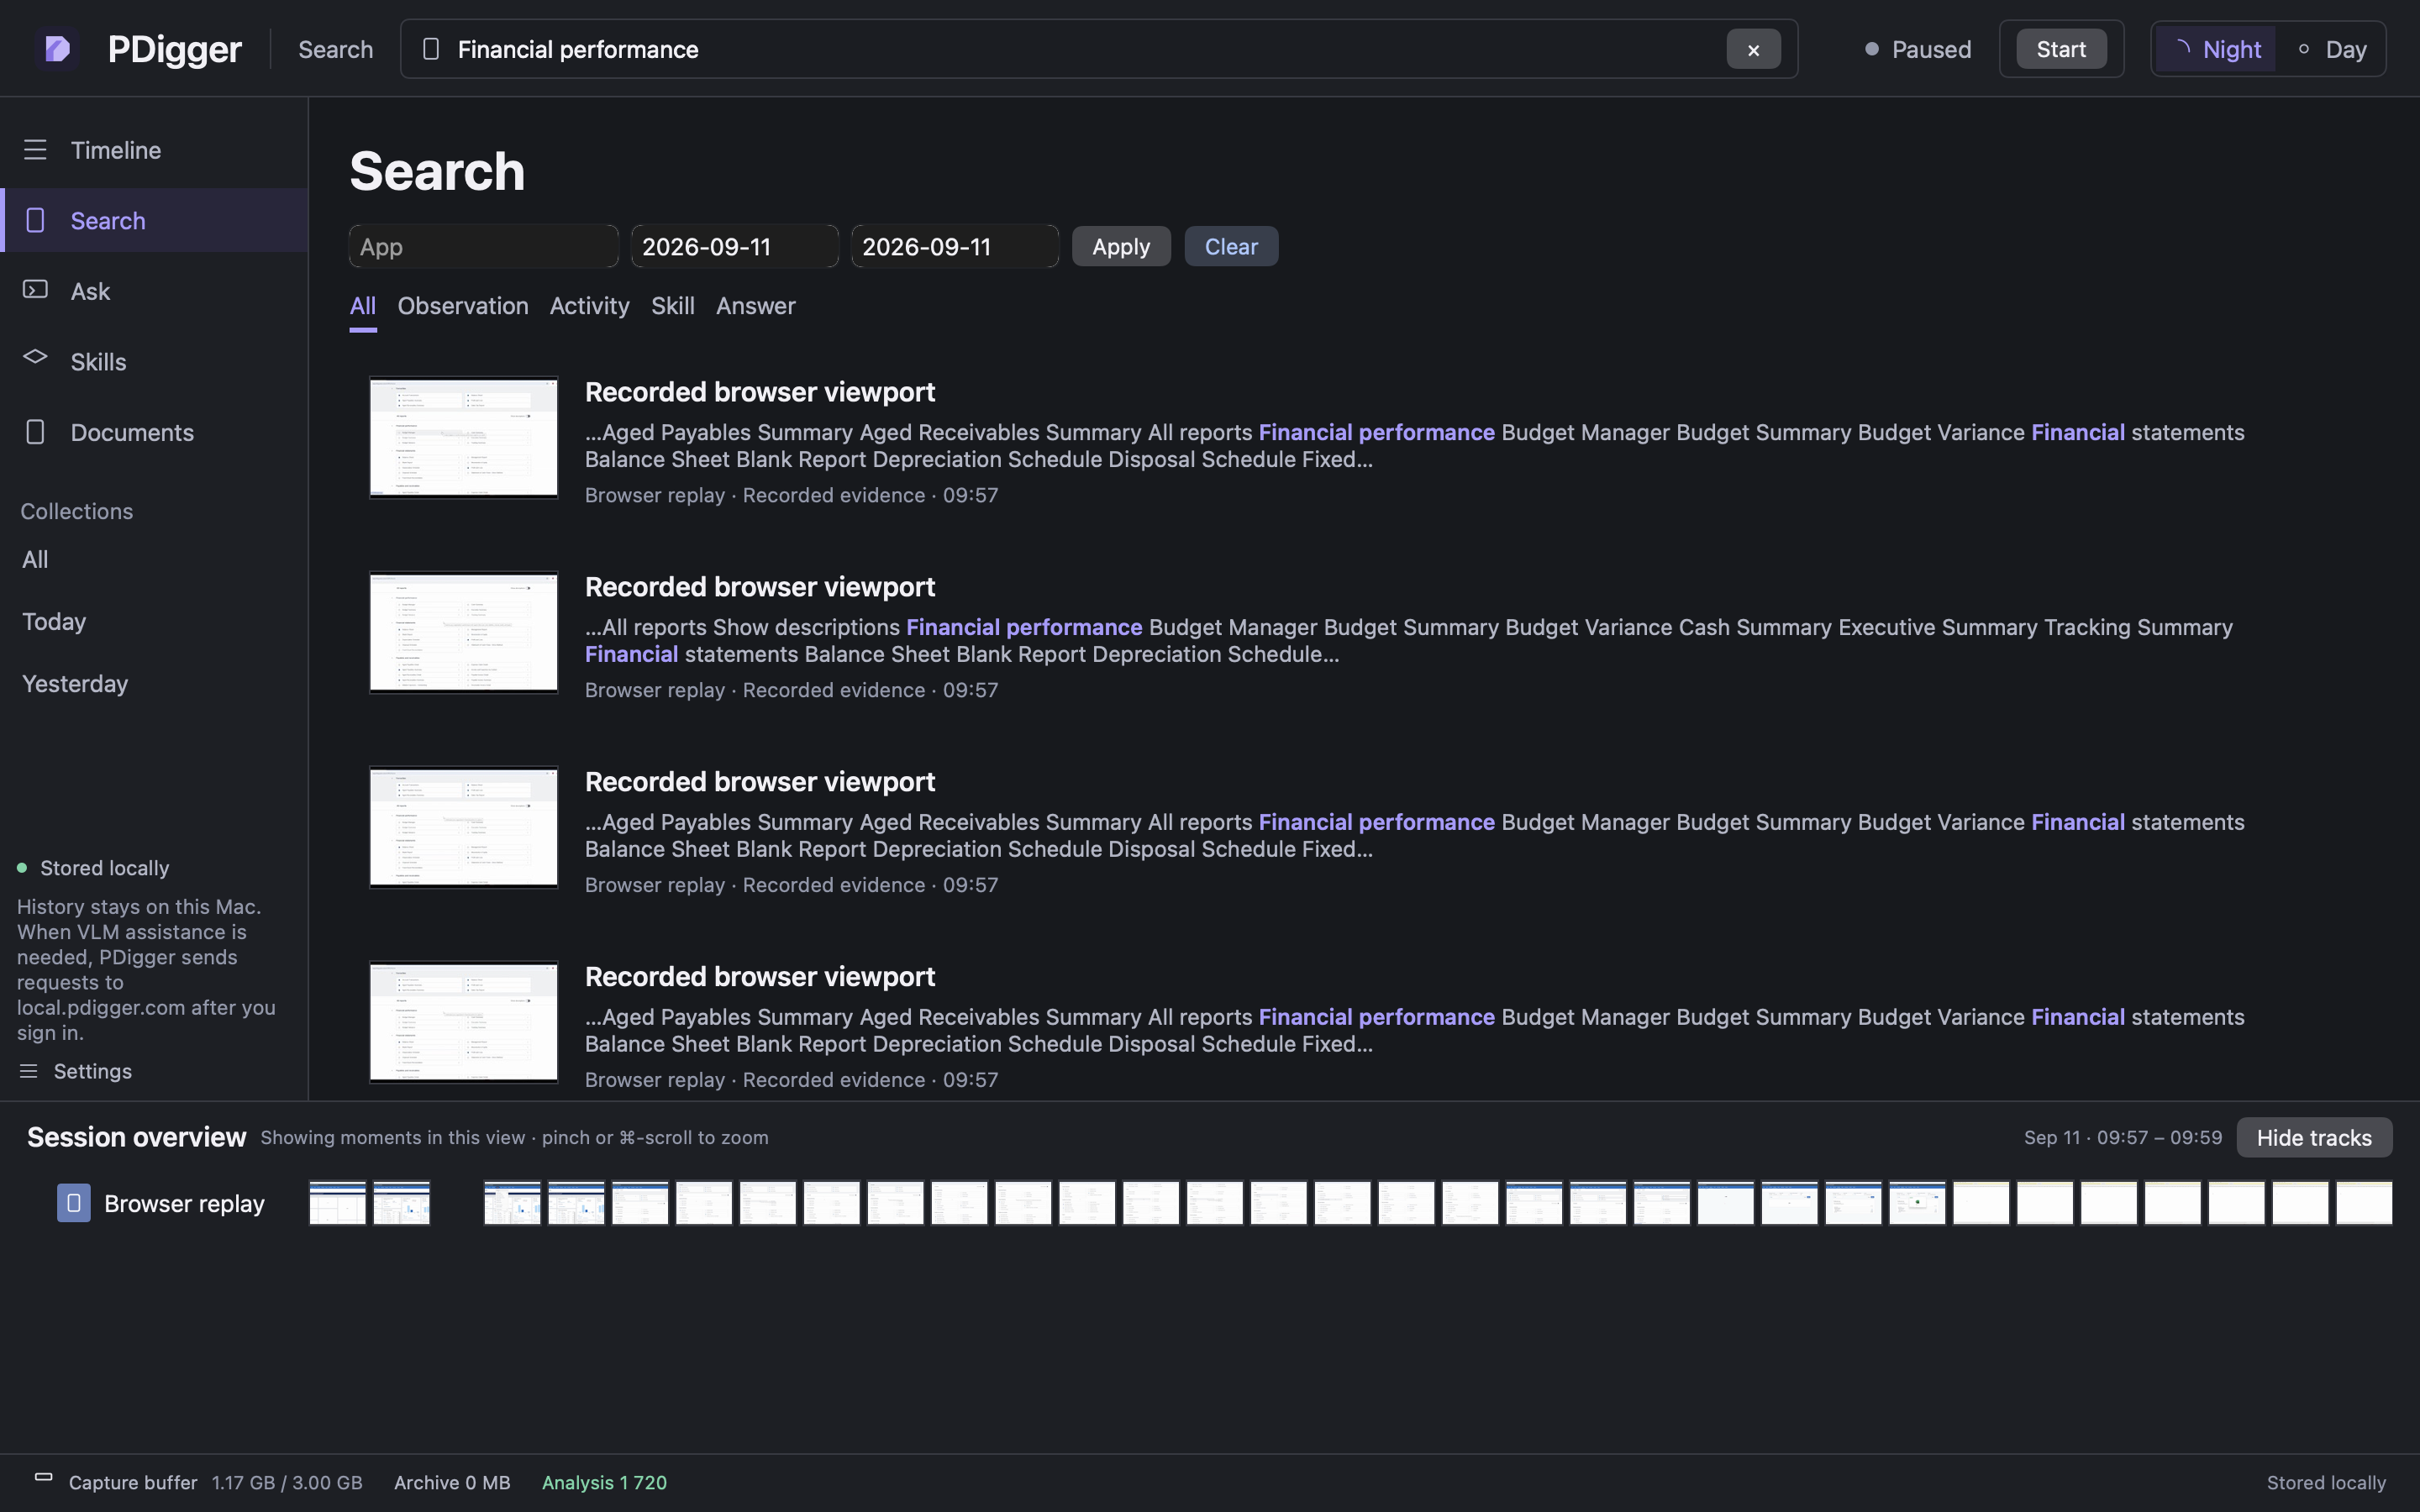
Task: Click the Sep 11 · 09:57 – 09:59 range text
Action: [x=2123, y=1137]
